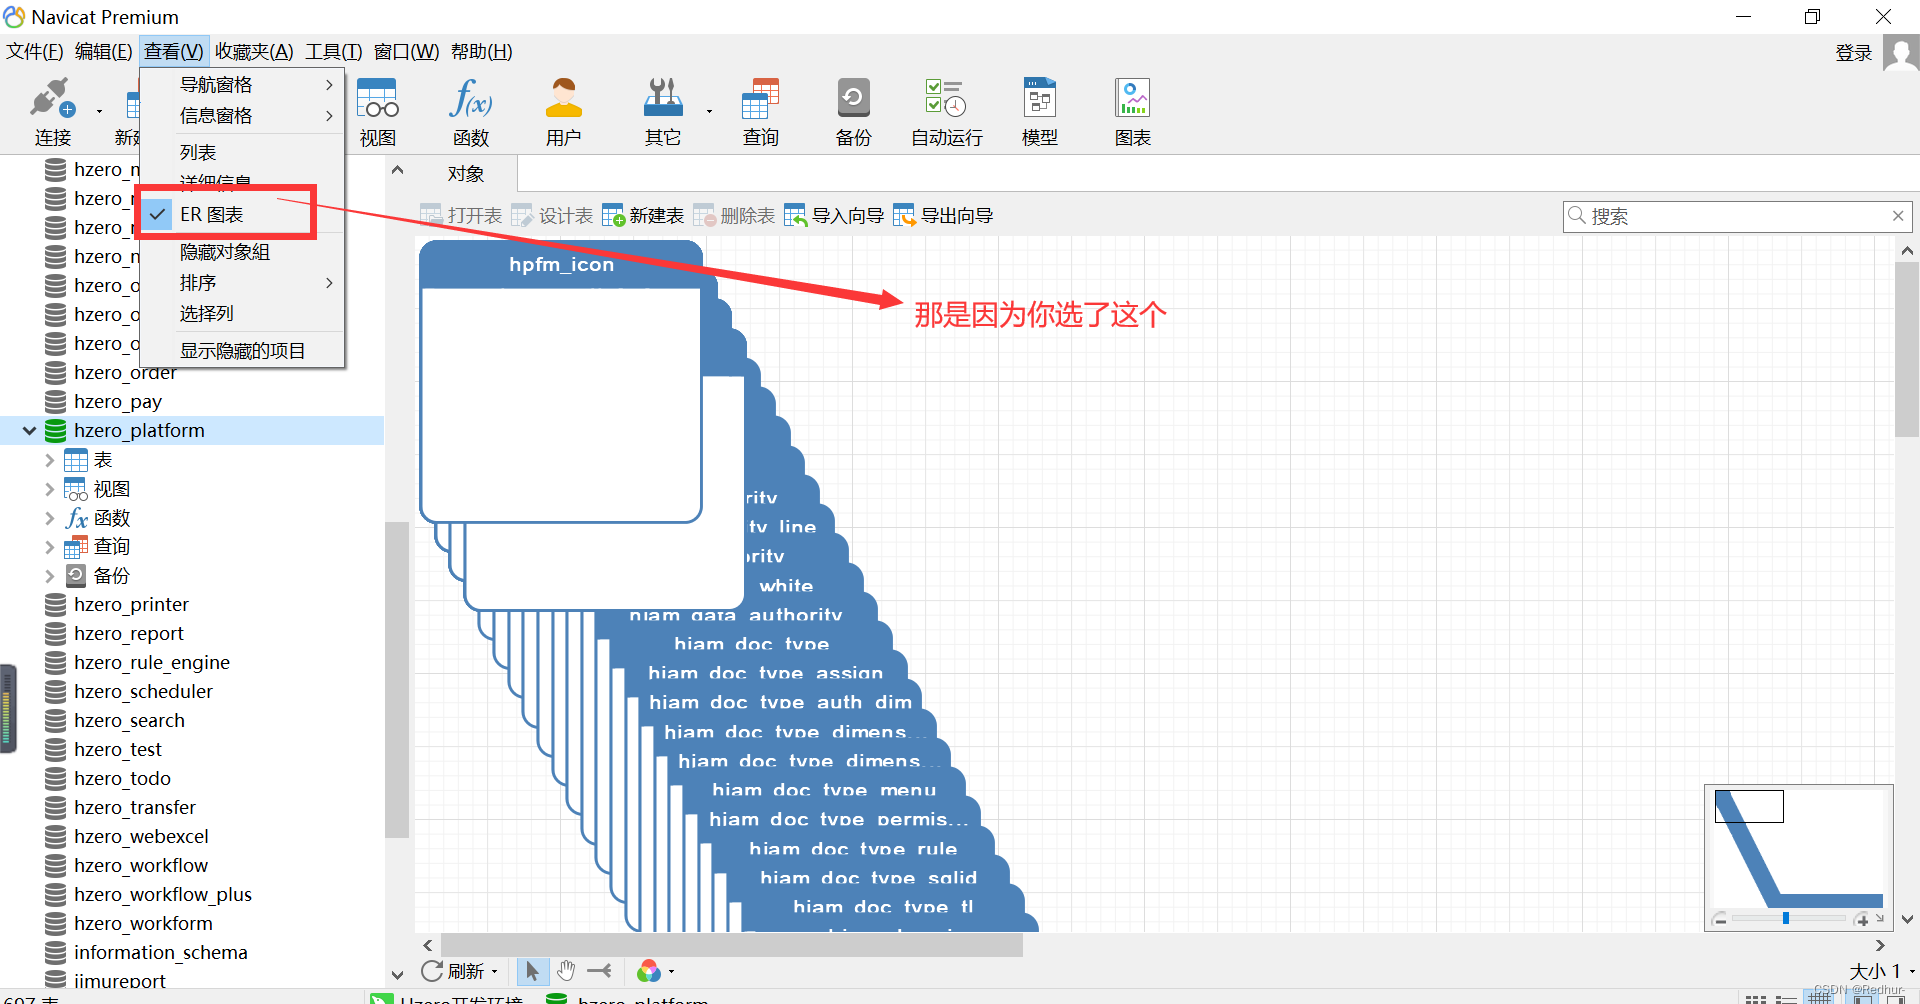Open the 工具(T) menu
The width and height of the screenshot is (1920, 1004).
[x=334, y=52]
